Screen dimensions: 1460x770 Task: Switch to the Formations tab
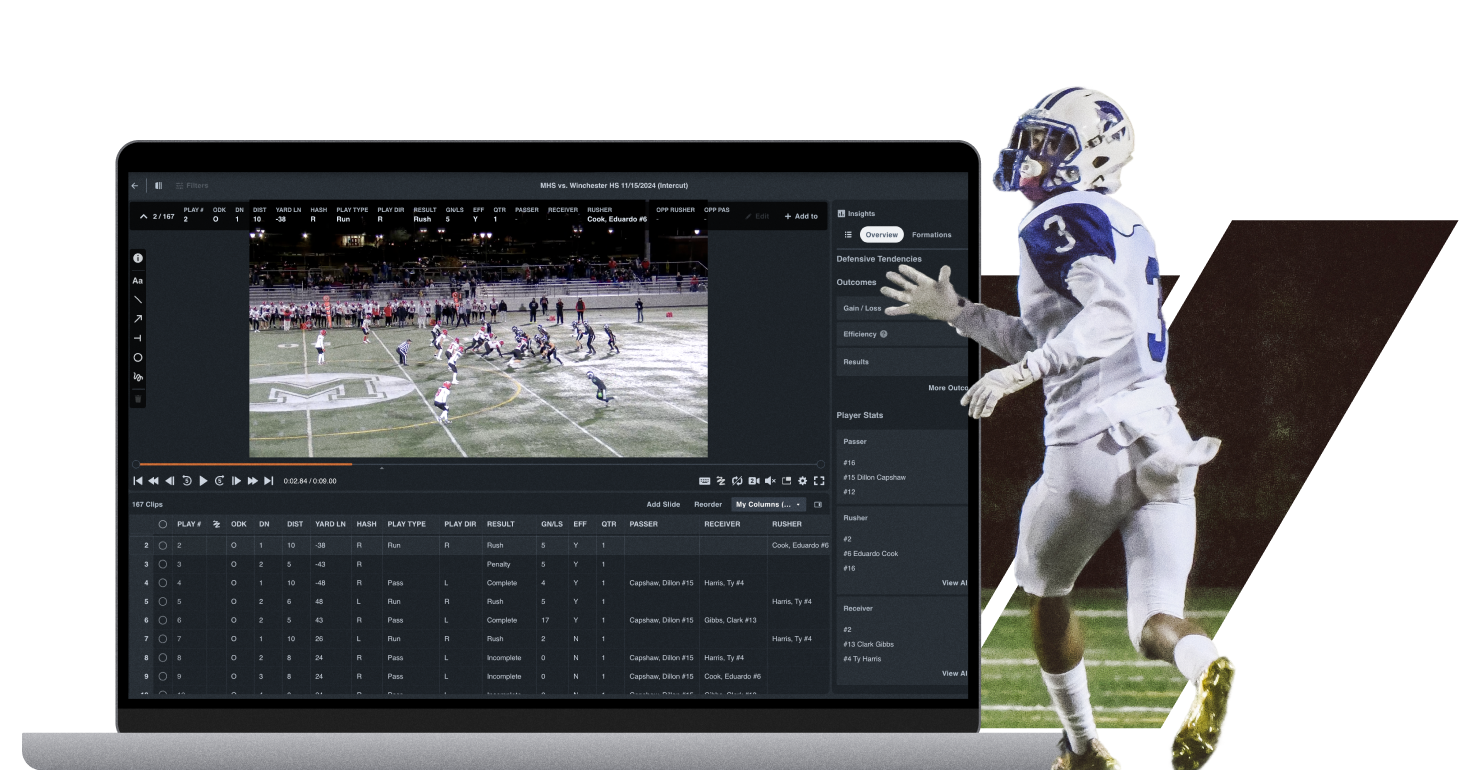point(931,235)
